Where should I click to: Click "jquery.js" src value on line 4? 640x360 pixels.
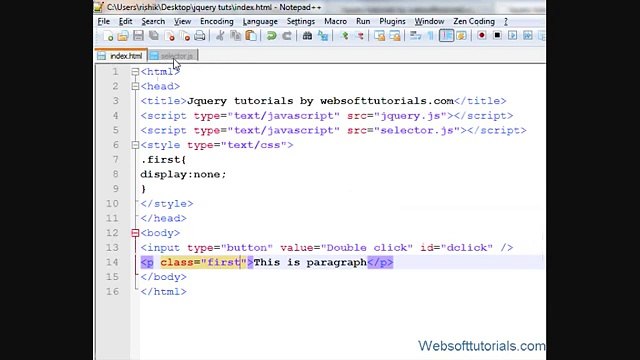(x=411, y=116)
